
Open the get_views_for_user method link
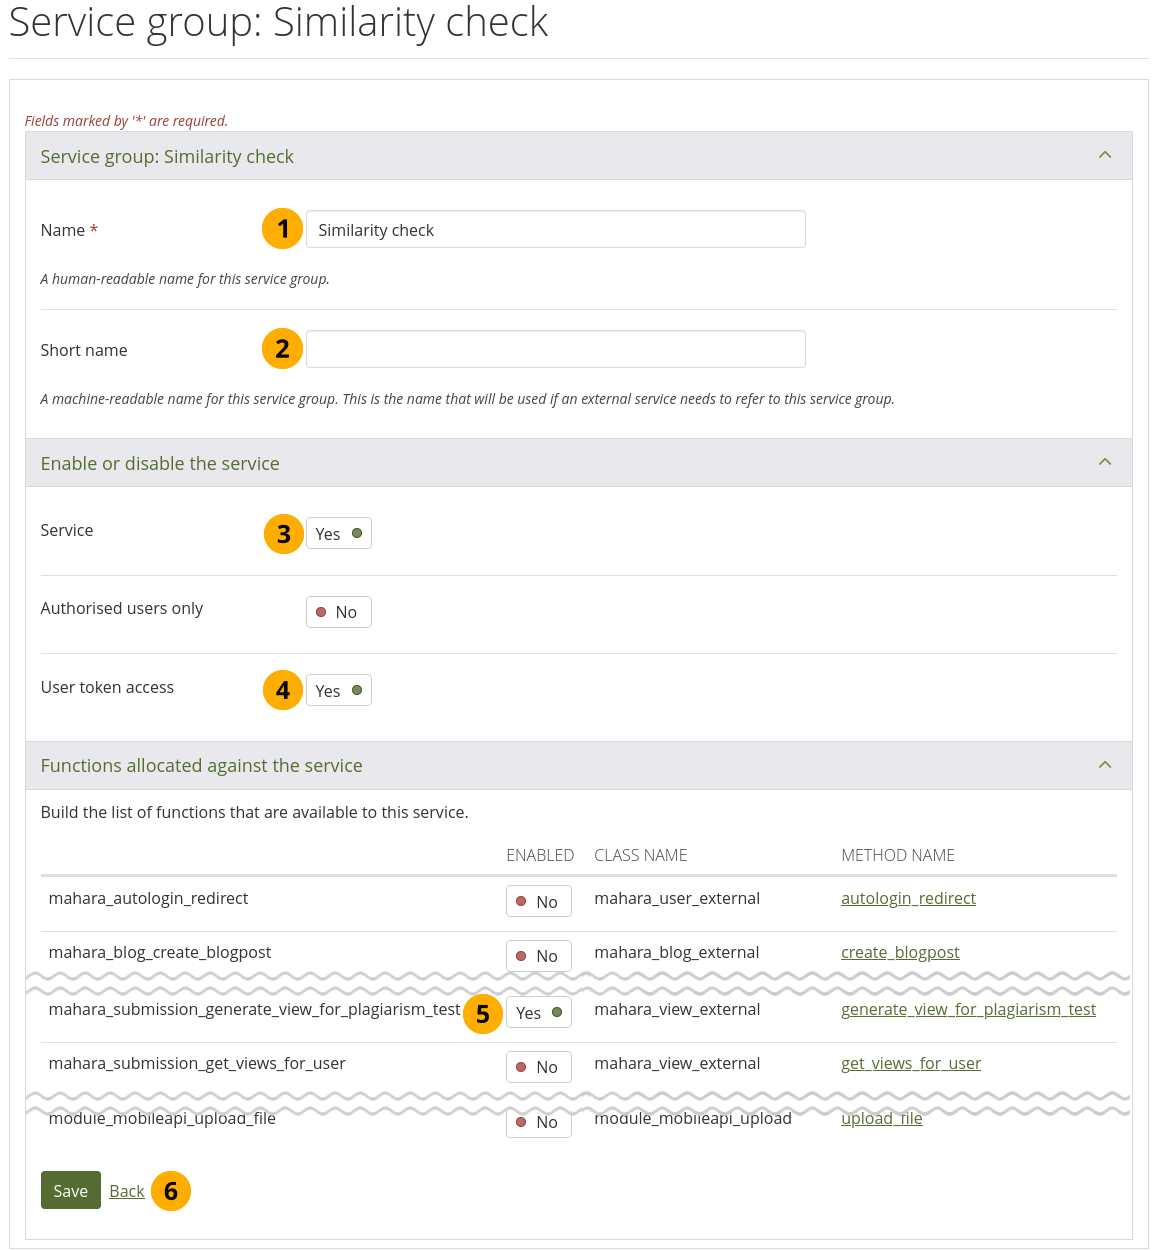pyautogui.click(x=911, y=1063)
